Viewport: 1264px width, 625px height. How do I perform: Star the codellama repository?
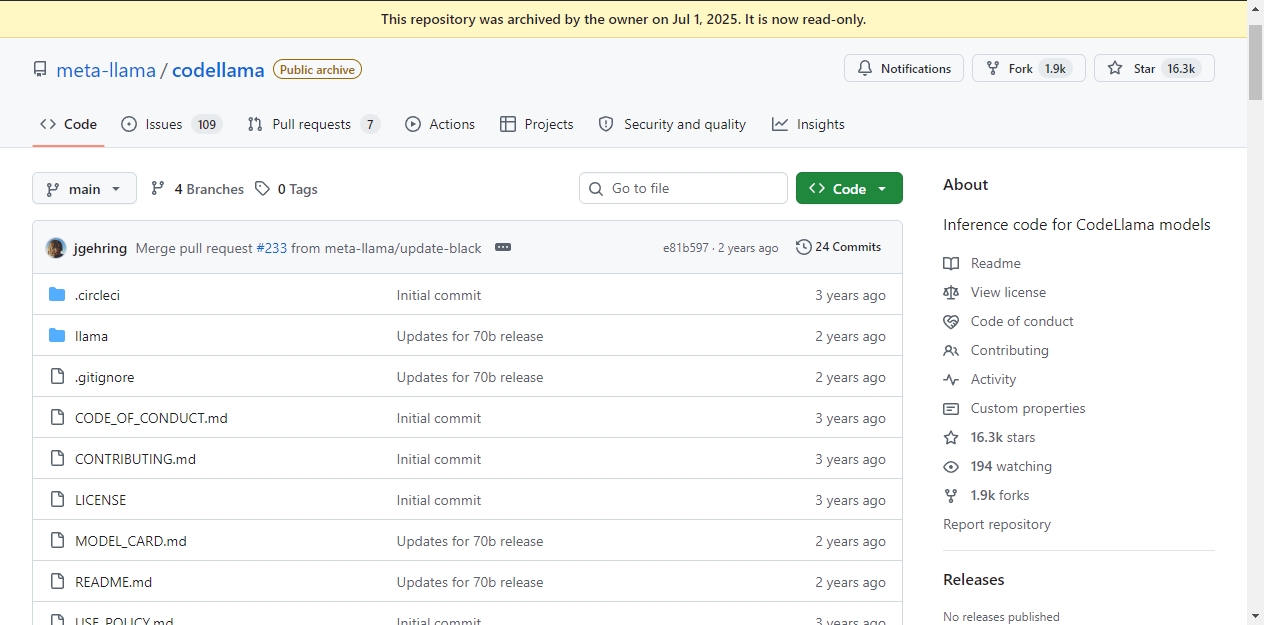point(1154,68)
